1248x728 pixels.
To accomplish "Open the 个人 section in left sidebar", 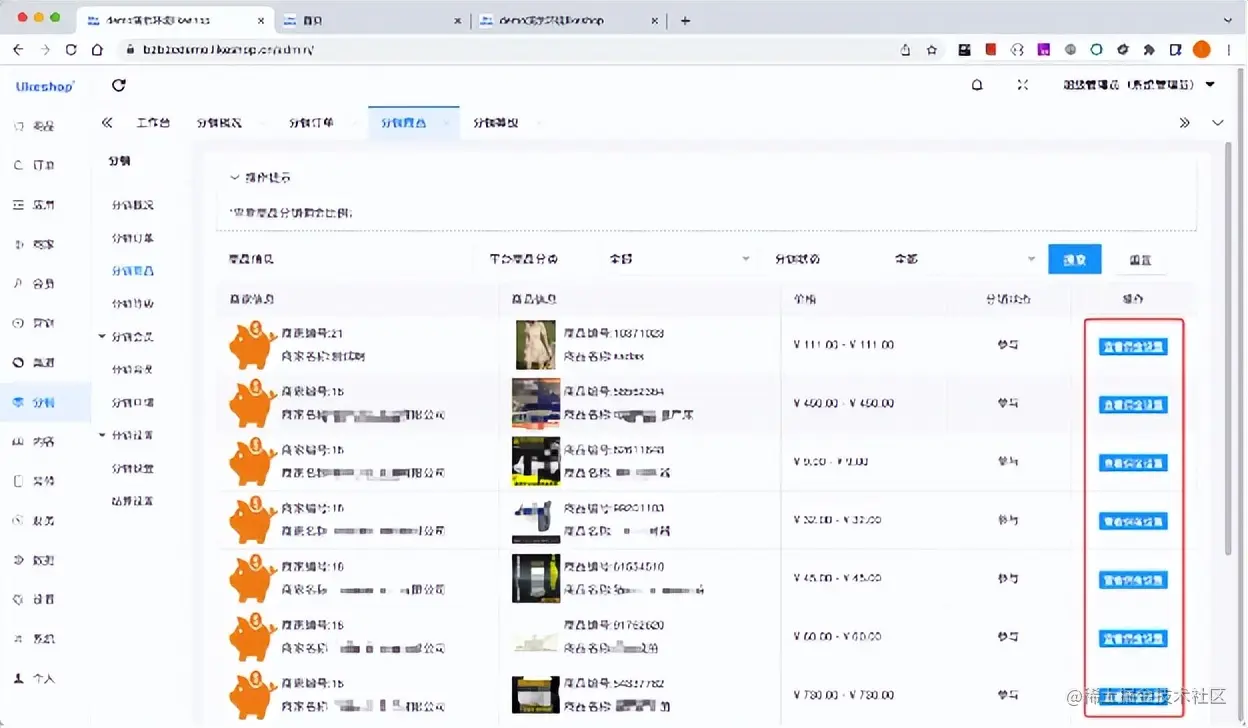I will click(34, 678).
